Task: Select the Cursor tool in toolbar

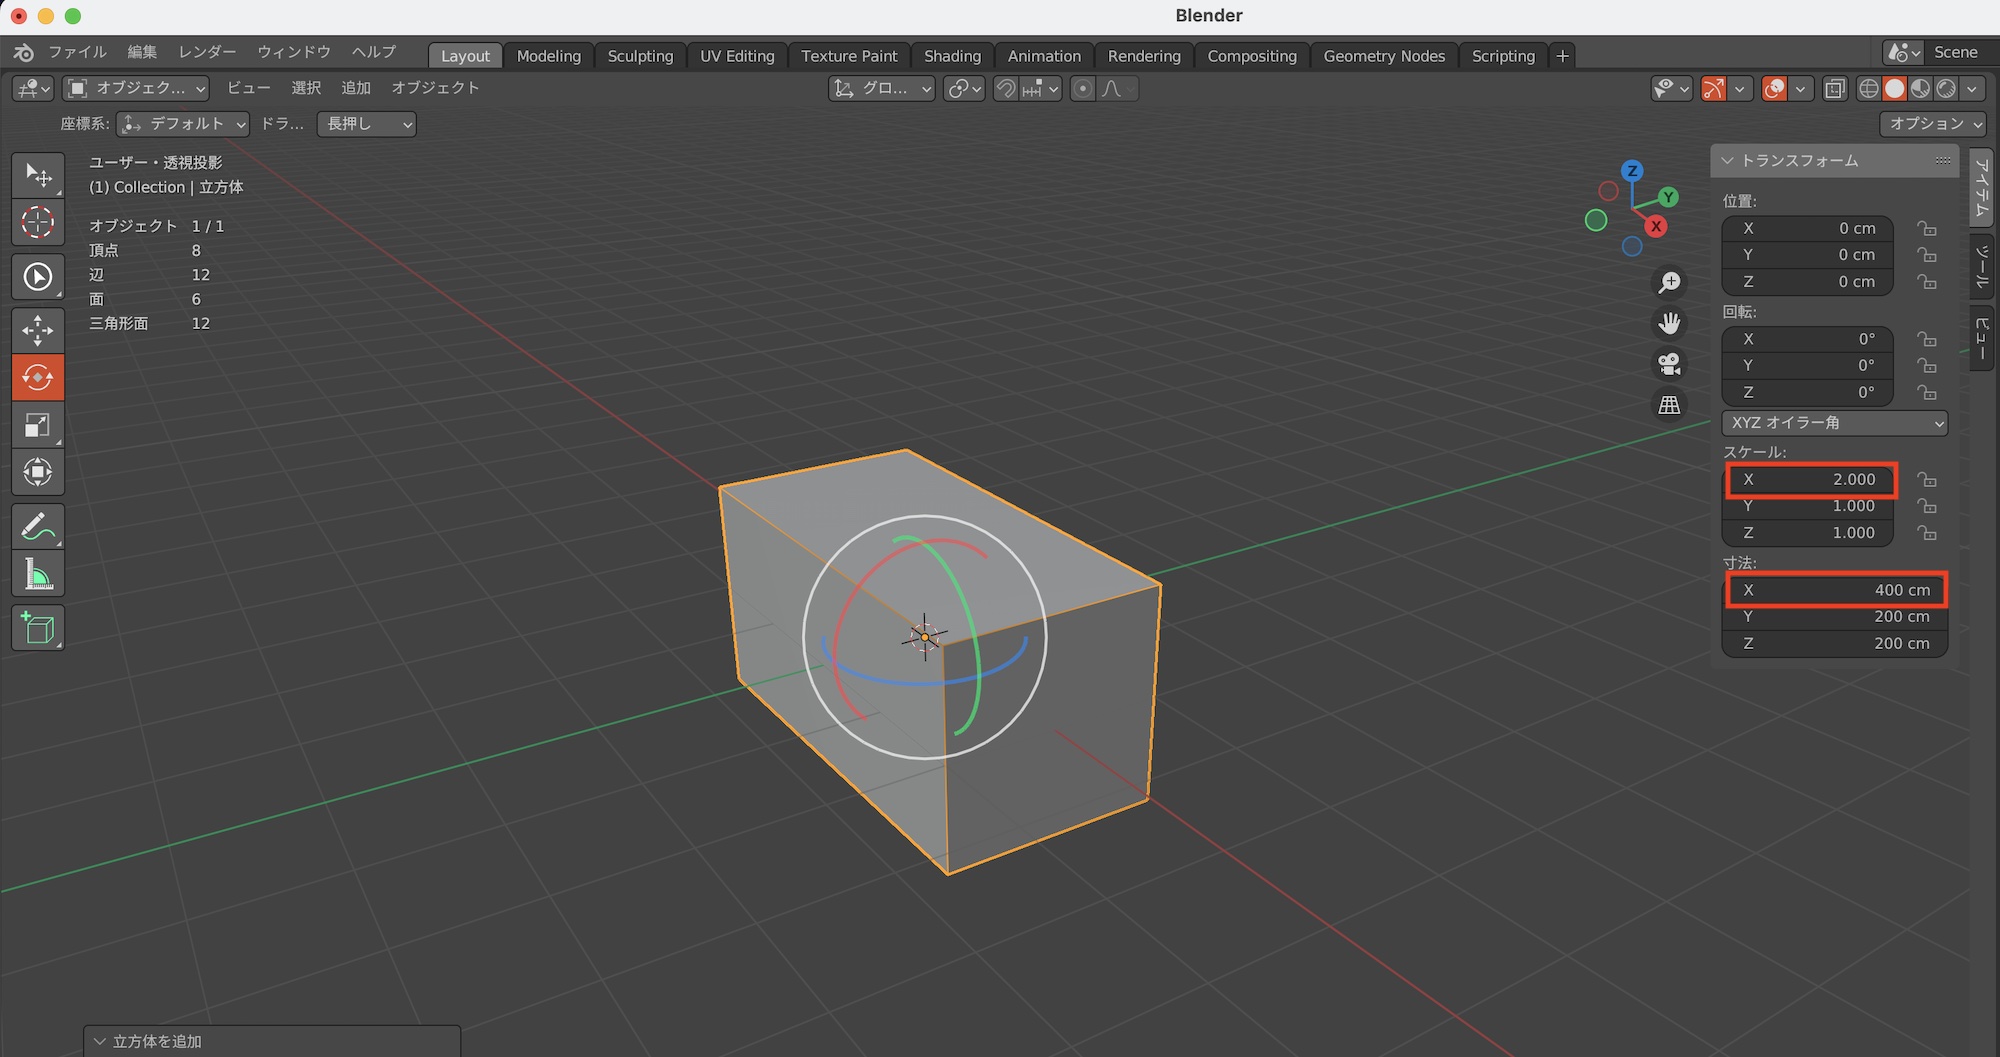Action: [x=38, y=222]
